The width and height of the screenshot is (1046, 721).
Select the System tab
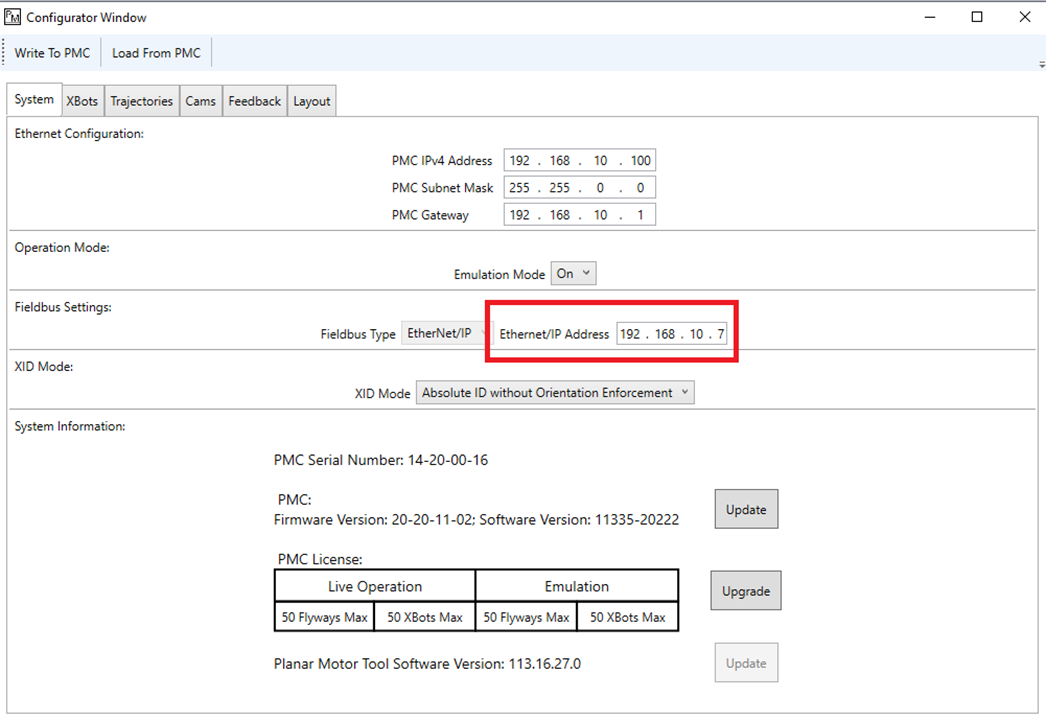34,100
